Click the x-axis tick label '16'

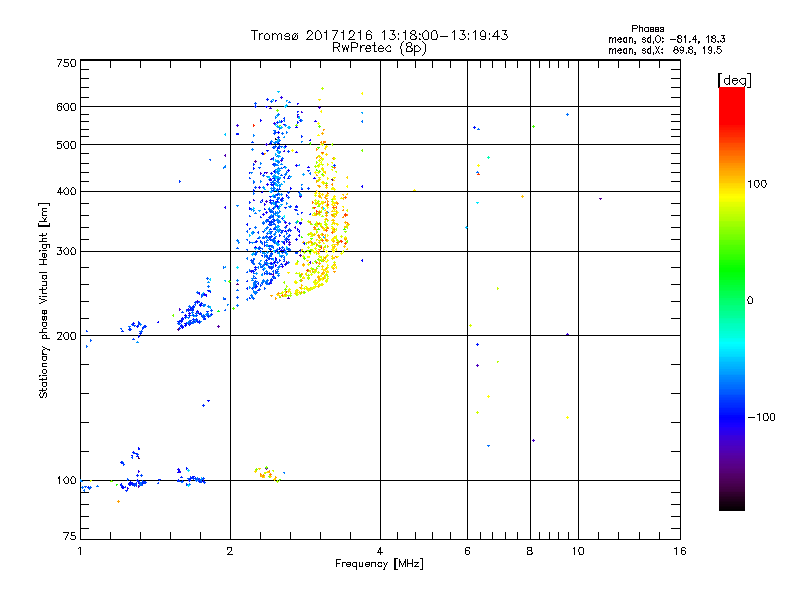click(680, 551)
